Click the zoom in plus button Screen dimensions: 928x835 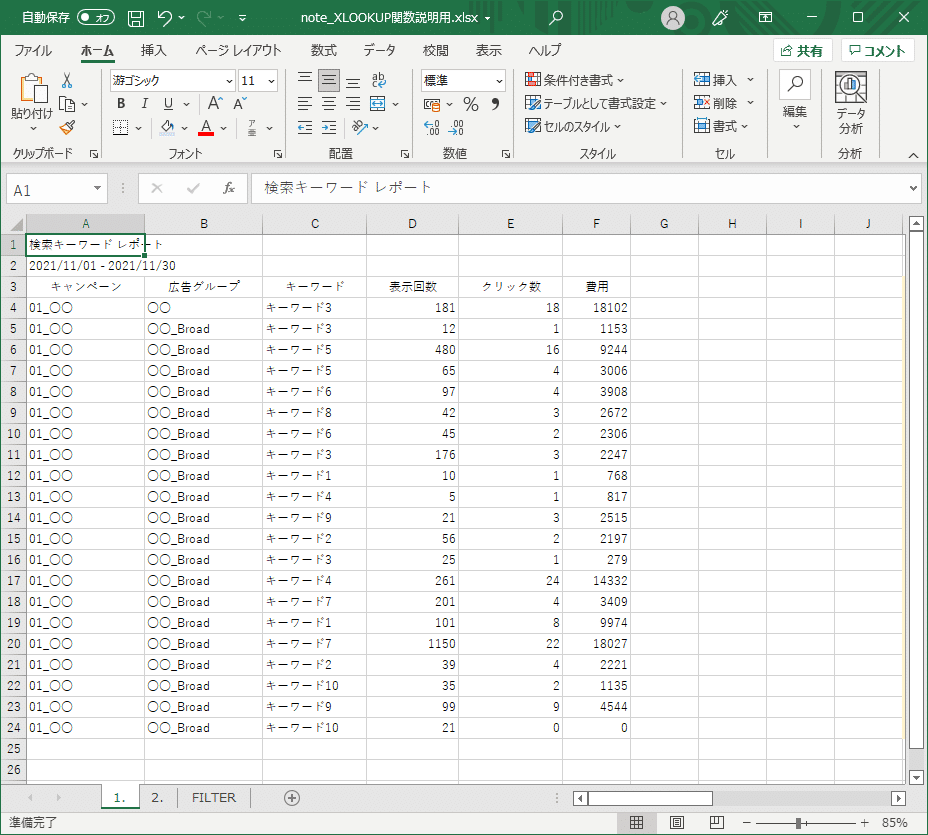pyautogui.click(x=865, y=823)
